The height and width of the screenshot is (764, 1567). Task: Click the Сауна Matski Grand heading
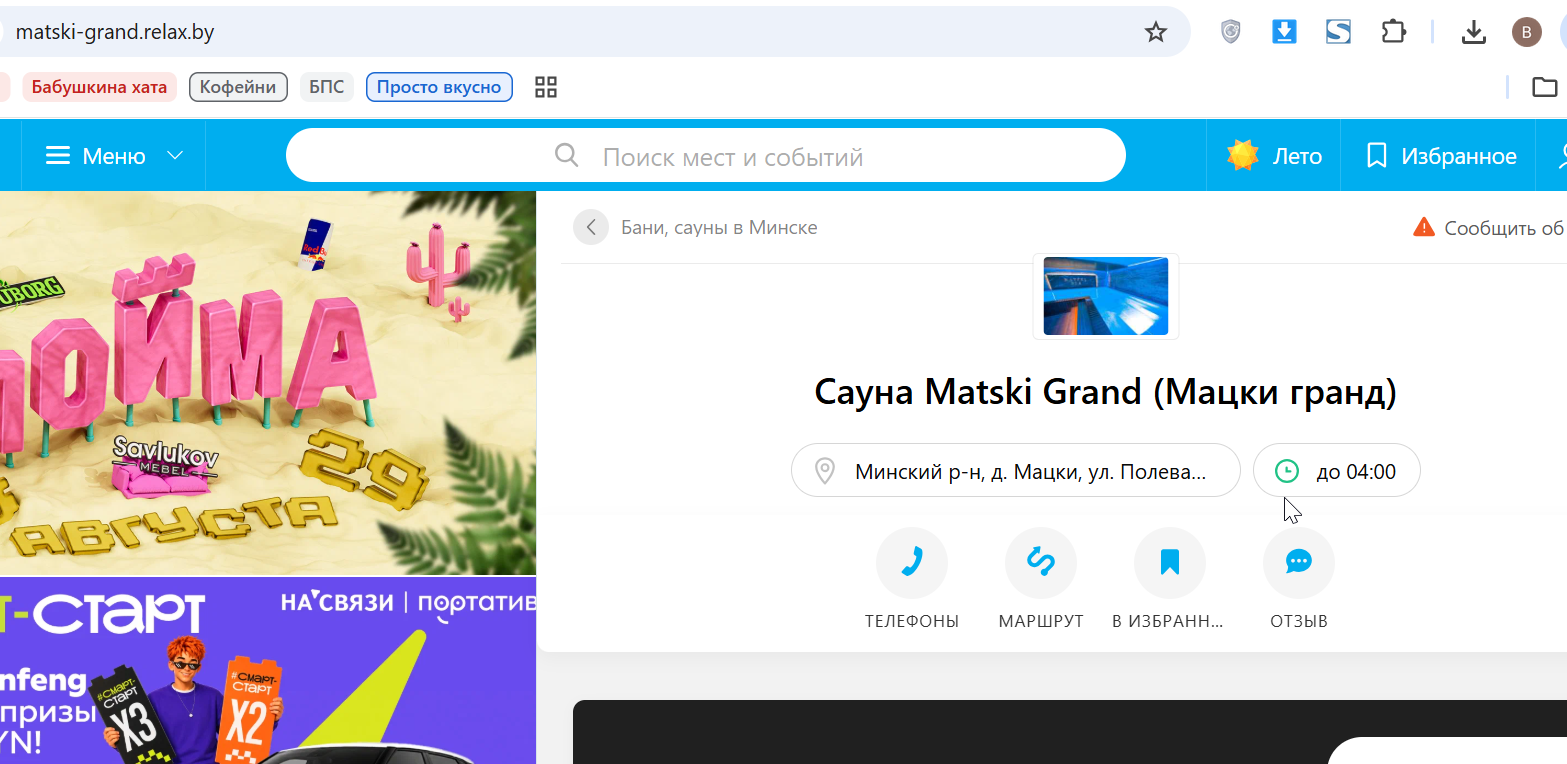pos(1105,391)
